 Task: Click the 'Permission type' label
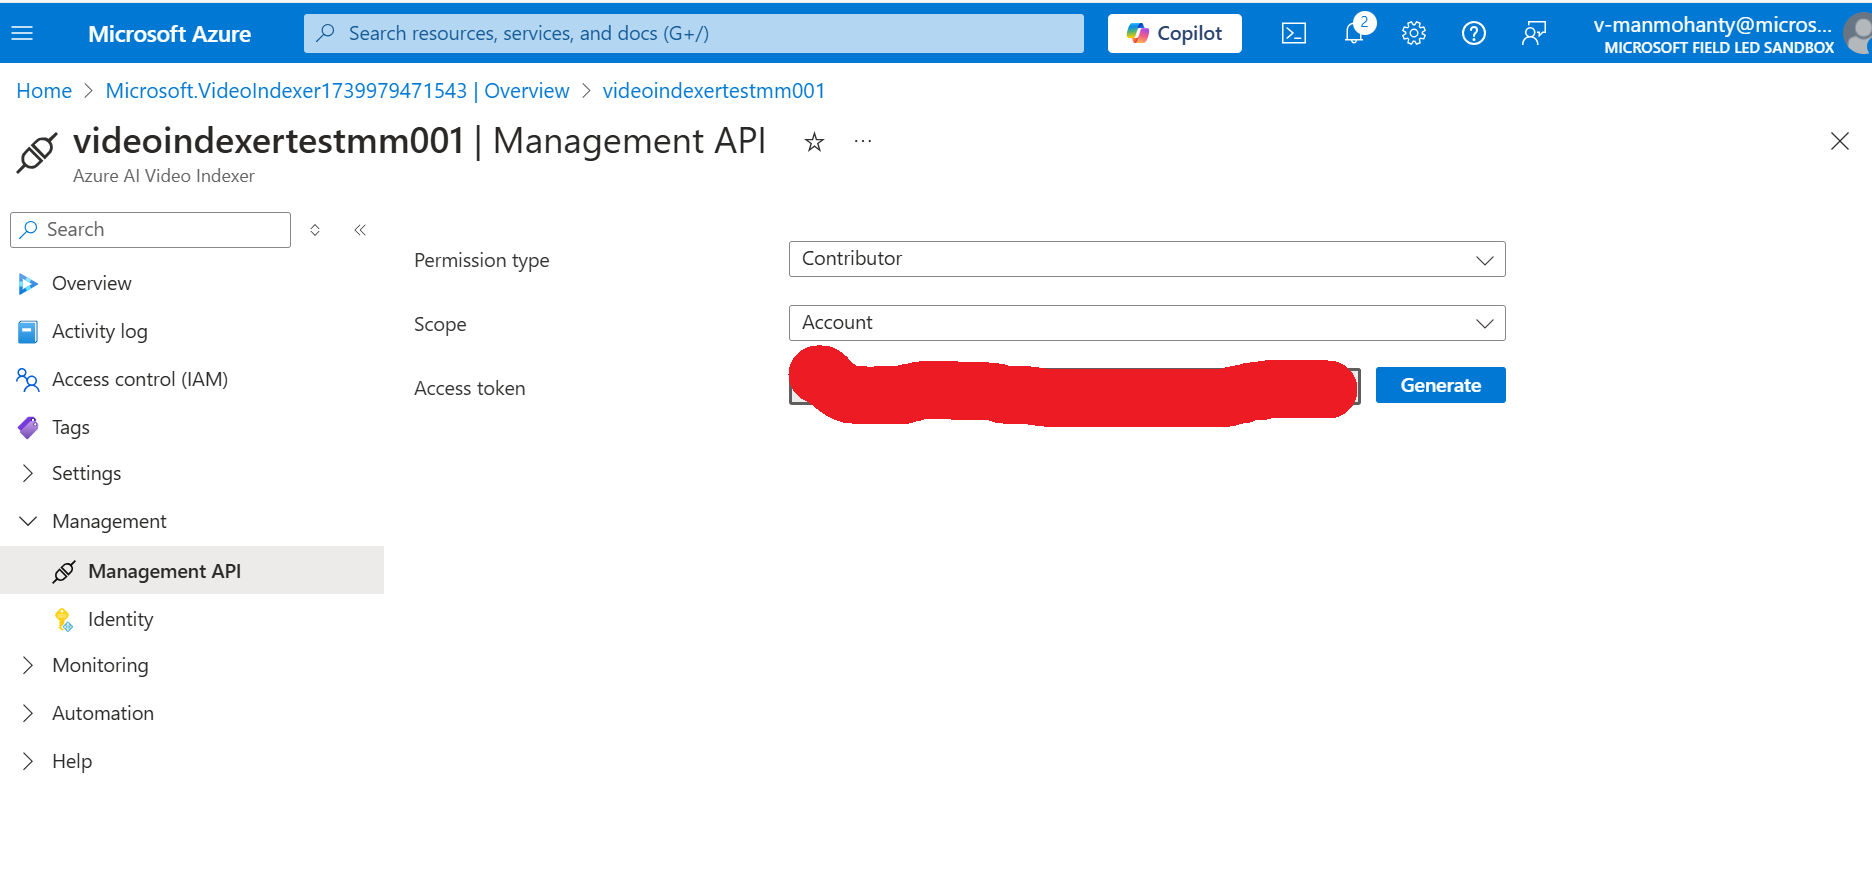pos(481,261)
